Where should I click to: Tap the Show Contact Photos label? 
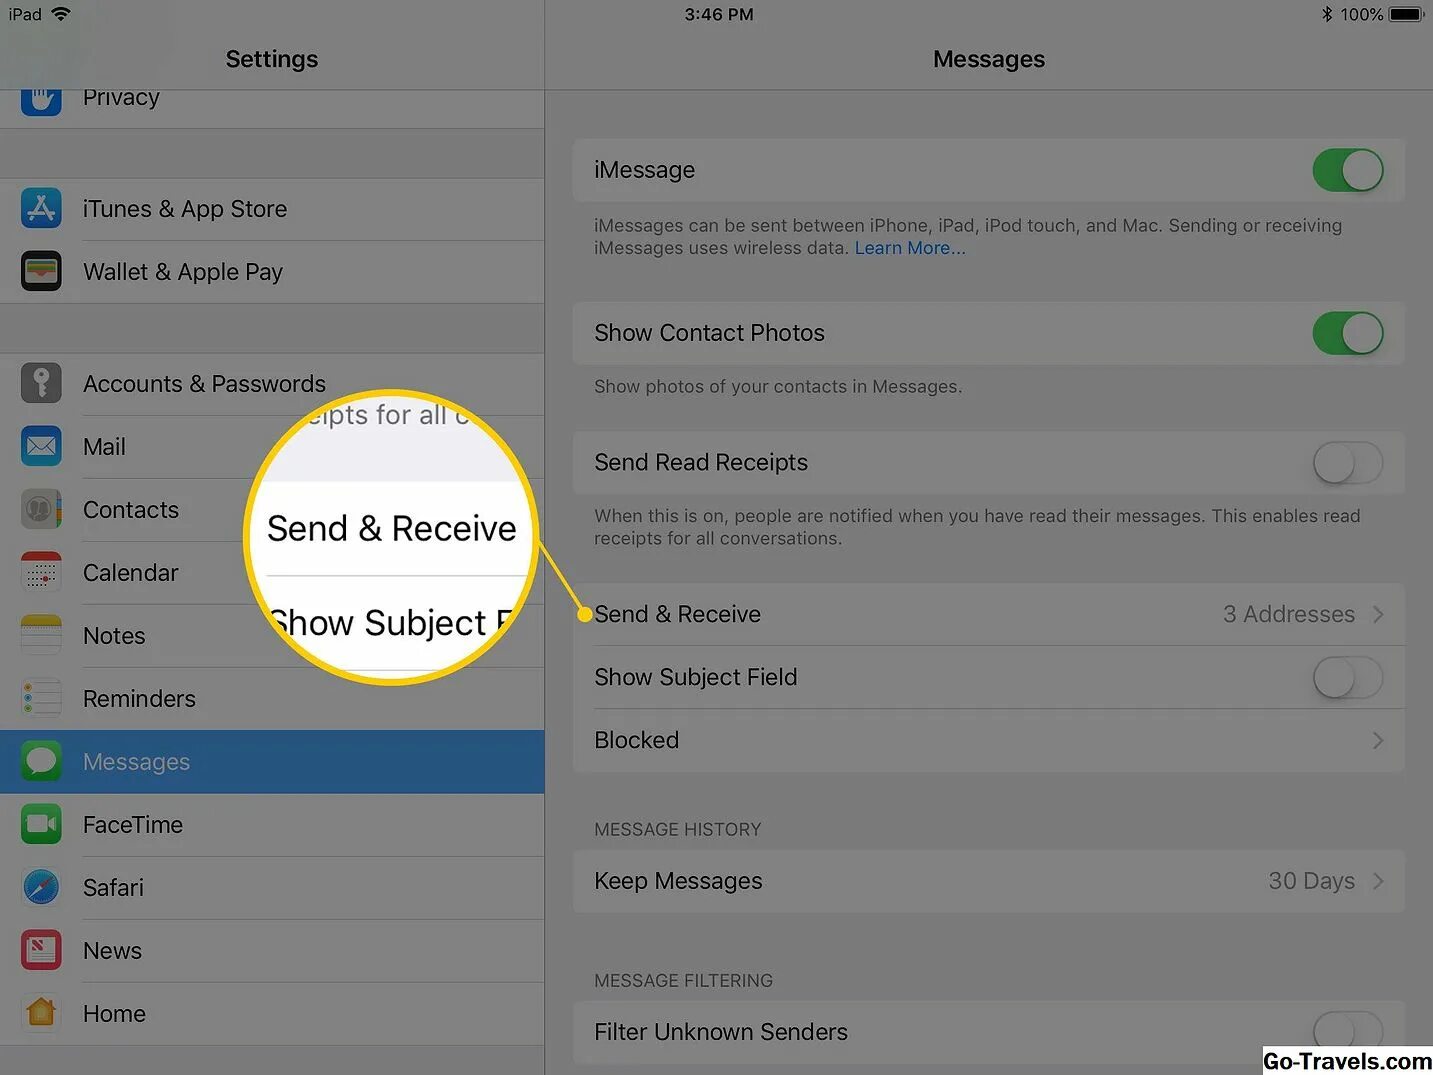click(709, 333)
